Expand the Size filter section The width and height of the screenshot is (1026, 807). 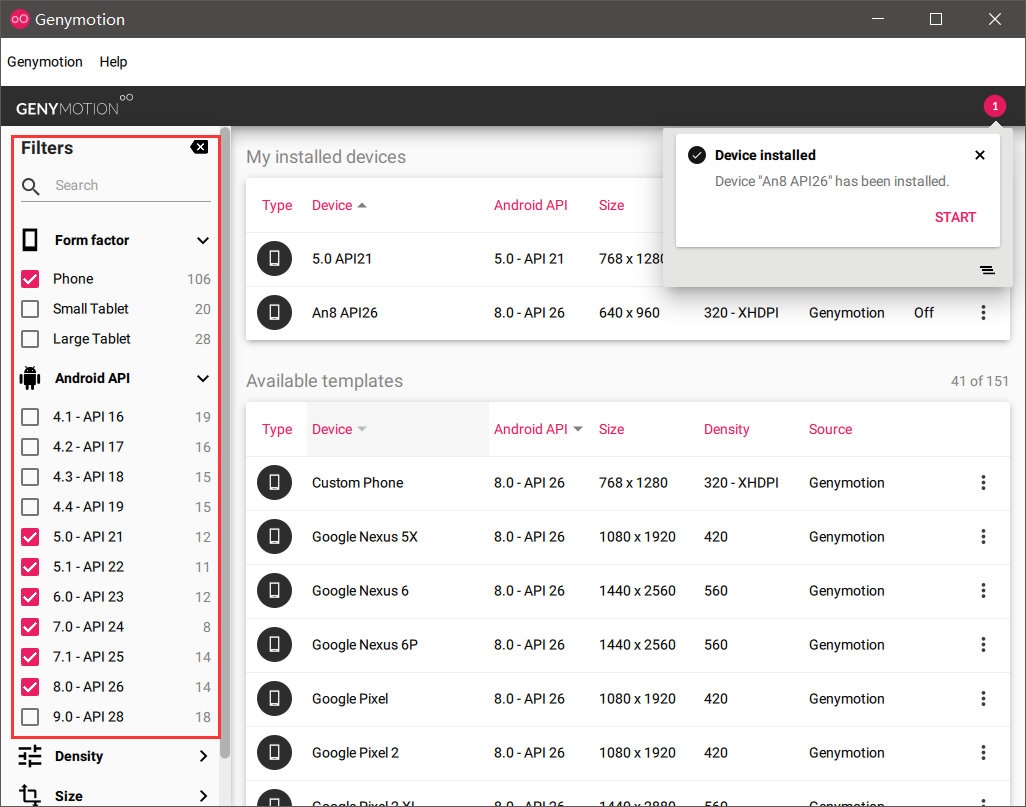(203, 796)
